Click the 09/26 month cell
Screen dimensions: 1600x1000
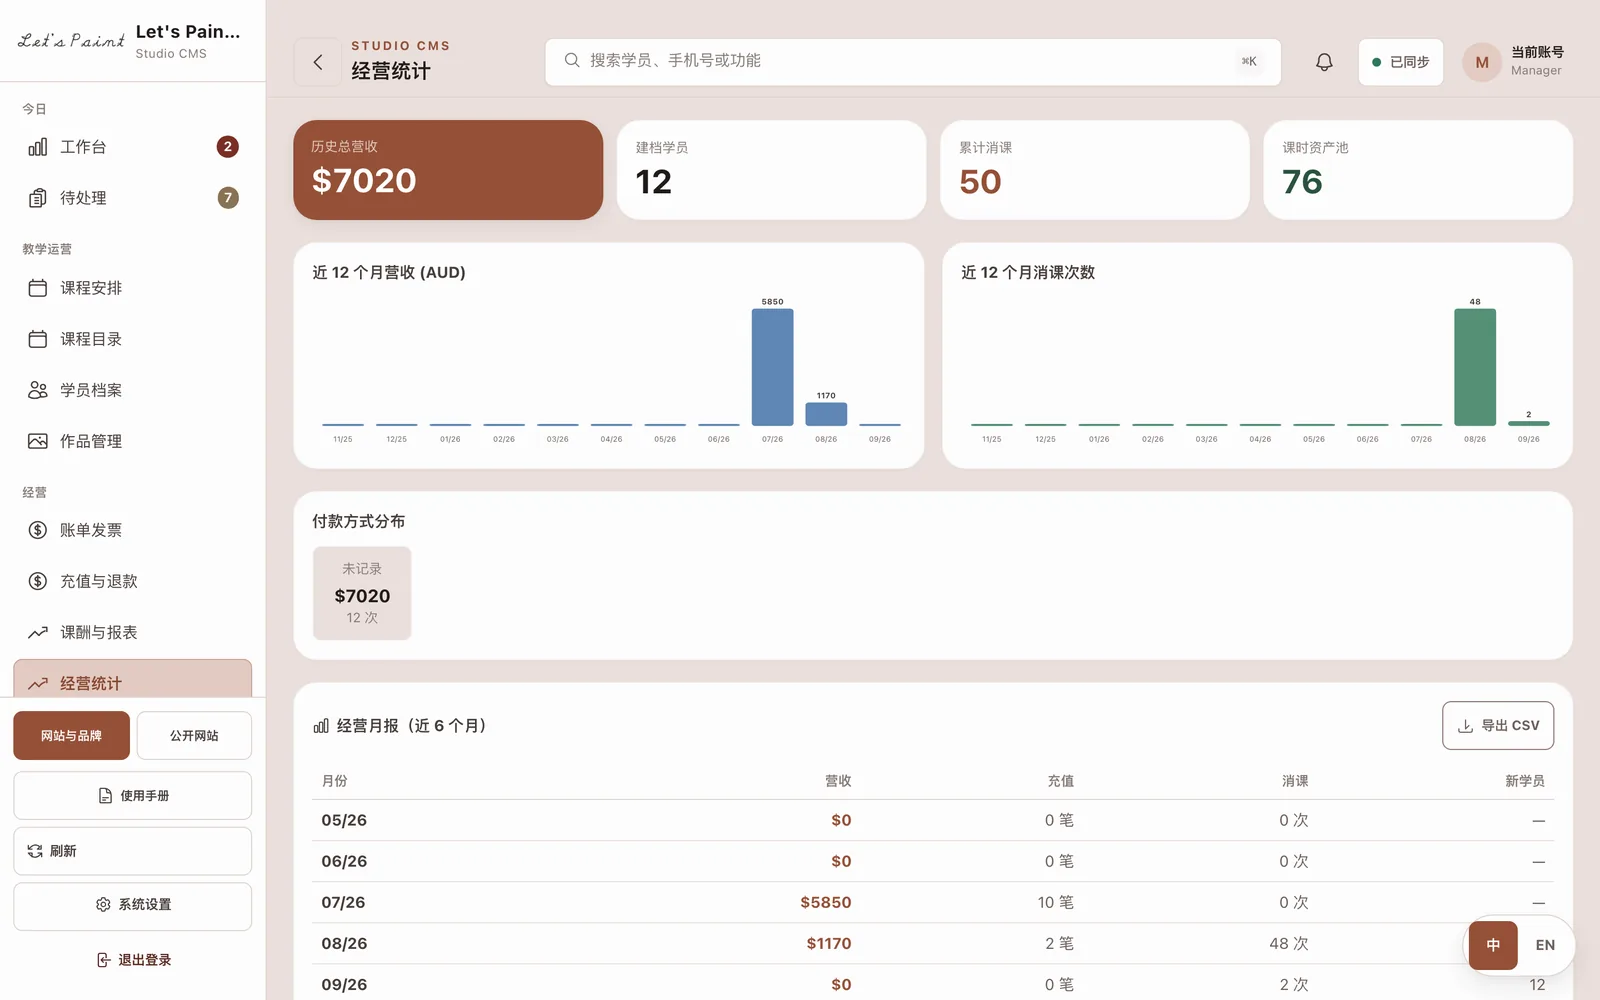(x=344, y=984)
